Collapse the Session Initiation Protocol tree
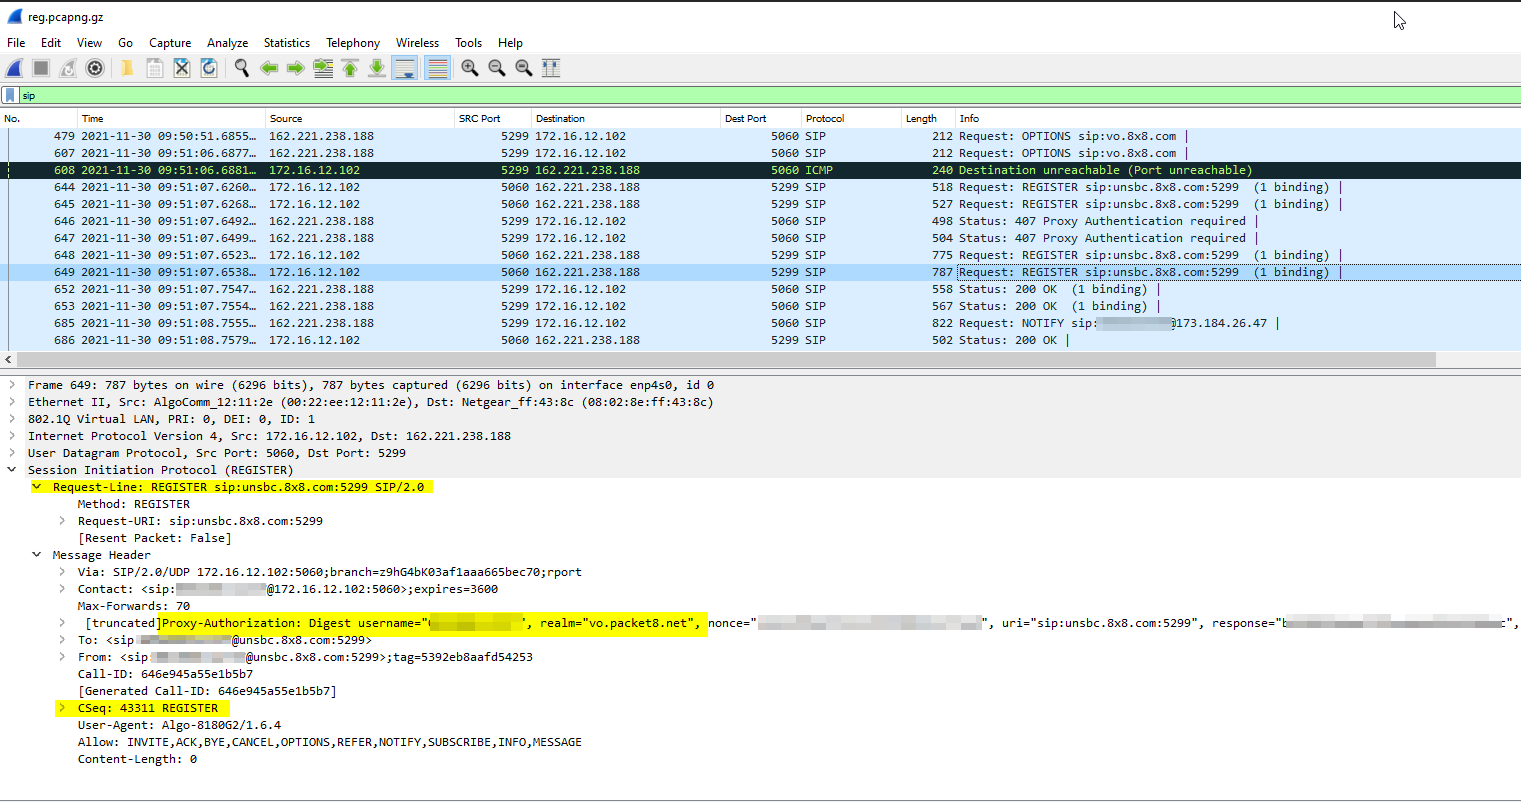The width and height of the screenshot is (1521, 802). click(12, 470)
